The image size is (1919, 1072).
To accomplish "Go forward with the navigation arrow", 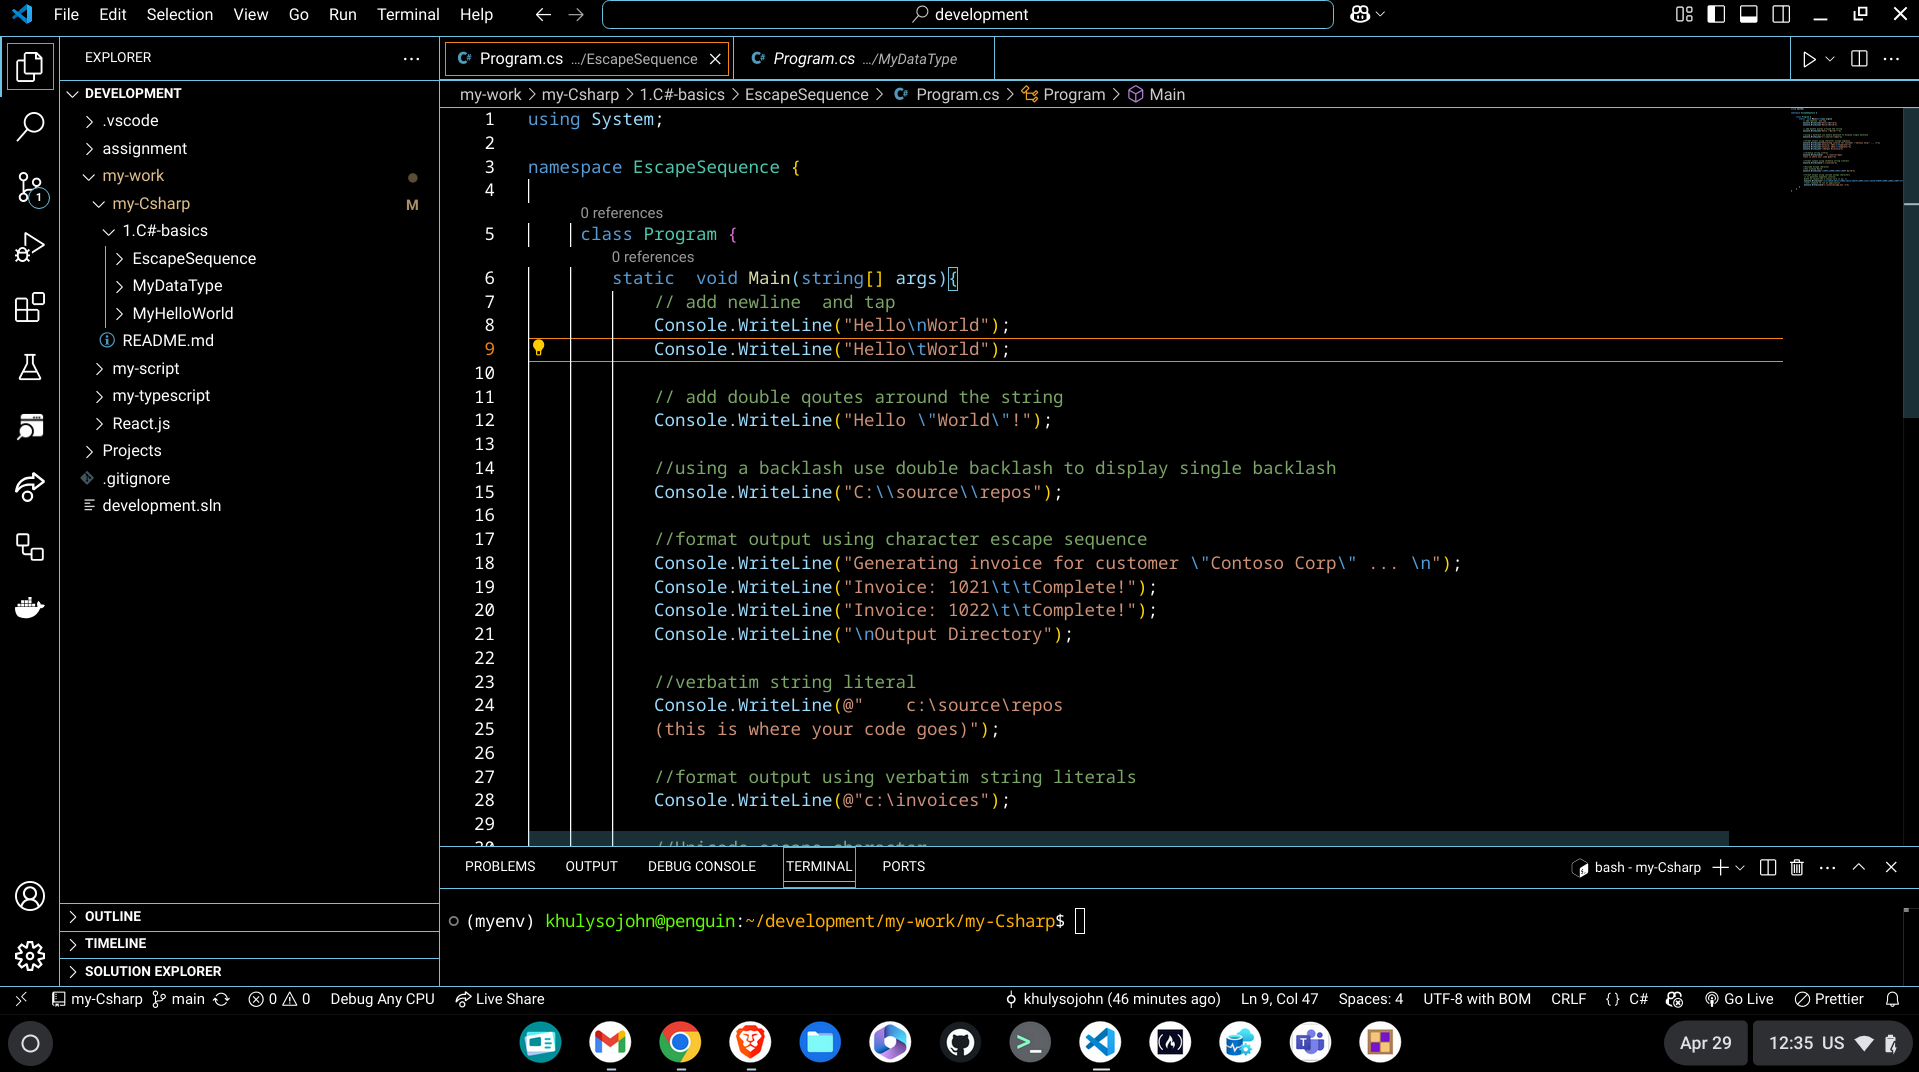I will coord(576,14).
